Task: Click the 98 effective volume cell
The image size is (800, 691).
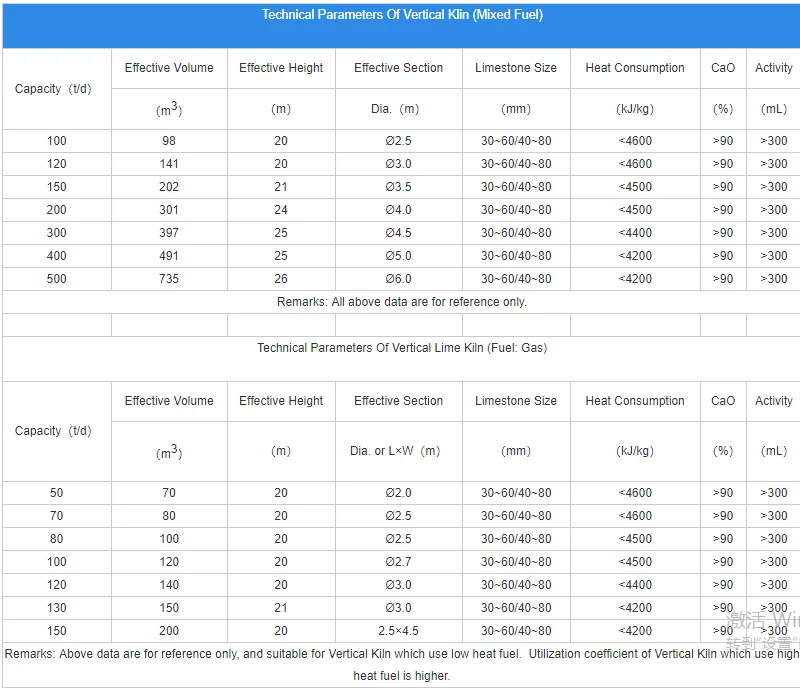Action: pos(169,141)
